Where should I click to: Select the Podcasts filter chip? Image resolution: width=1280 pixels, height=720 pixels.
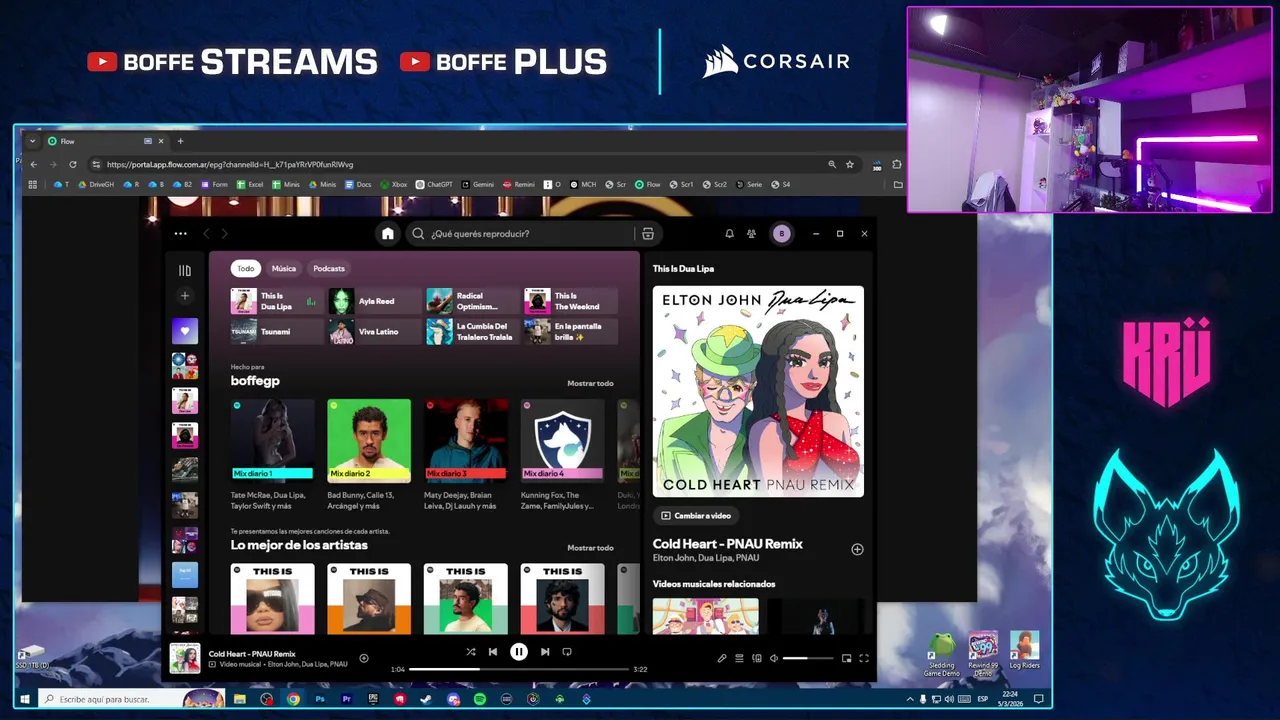pyautogui.click(x=329, y=268)
